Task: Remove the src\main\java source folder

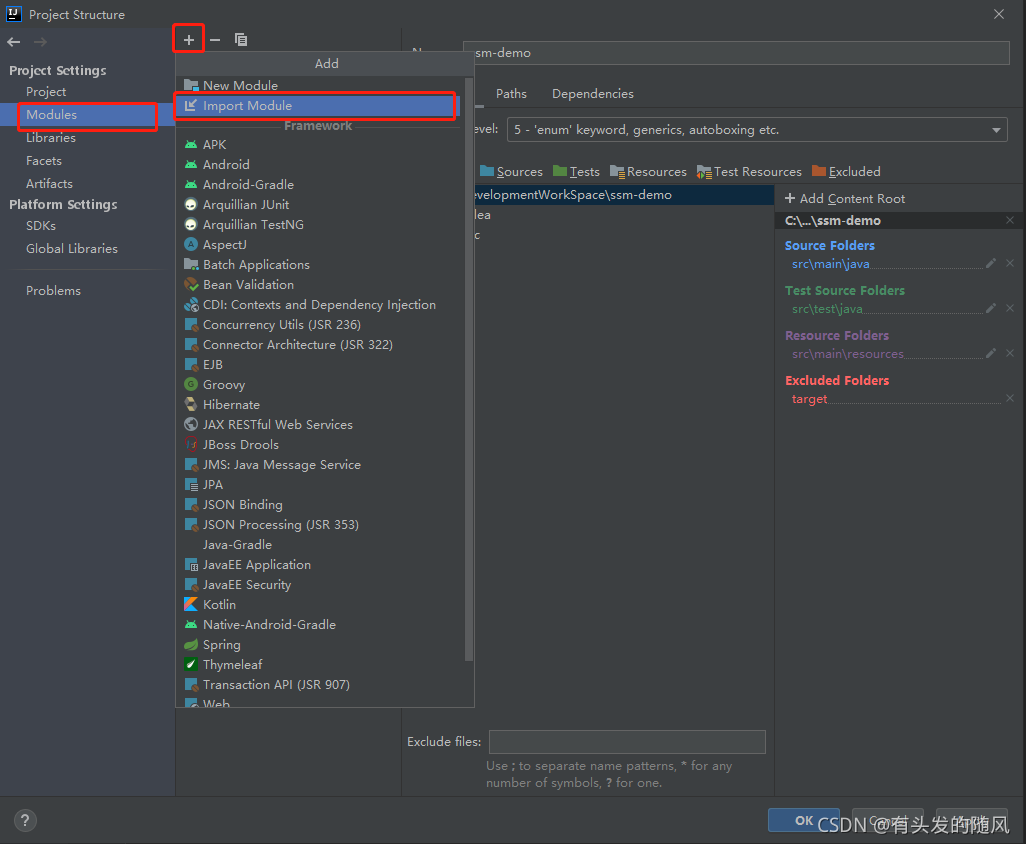Action: coord(1010,263)
